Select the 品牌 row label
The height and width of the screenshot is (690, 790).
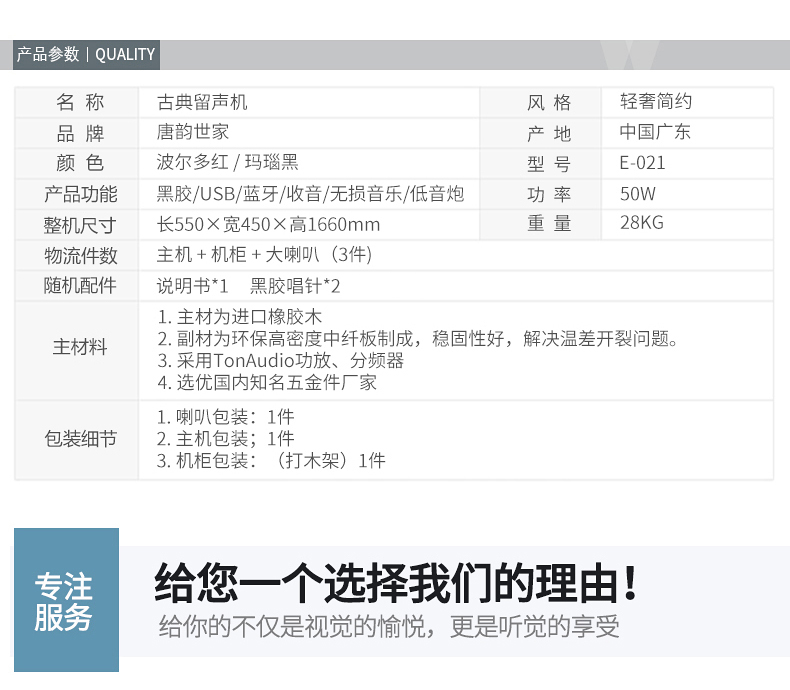(x=80, y=133)
